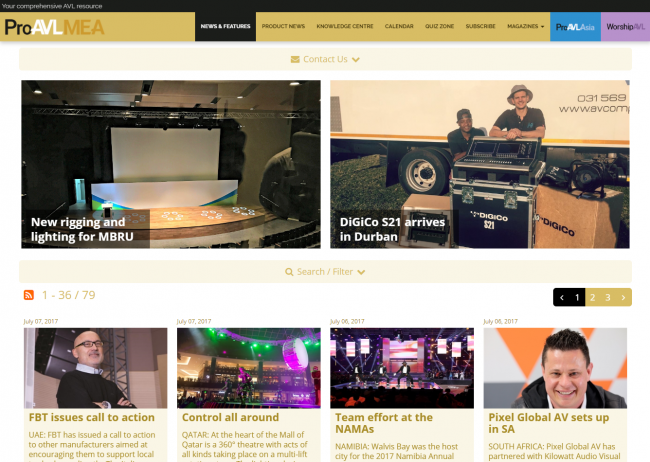The image size is (650, 462).
Task: Switch to the ProAVL Asia site
Action: [x=575, y=27]
